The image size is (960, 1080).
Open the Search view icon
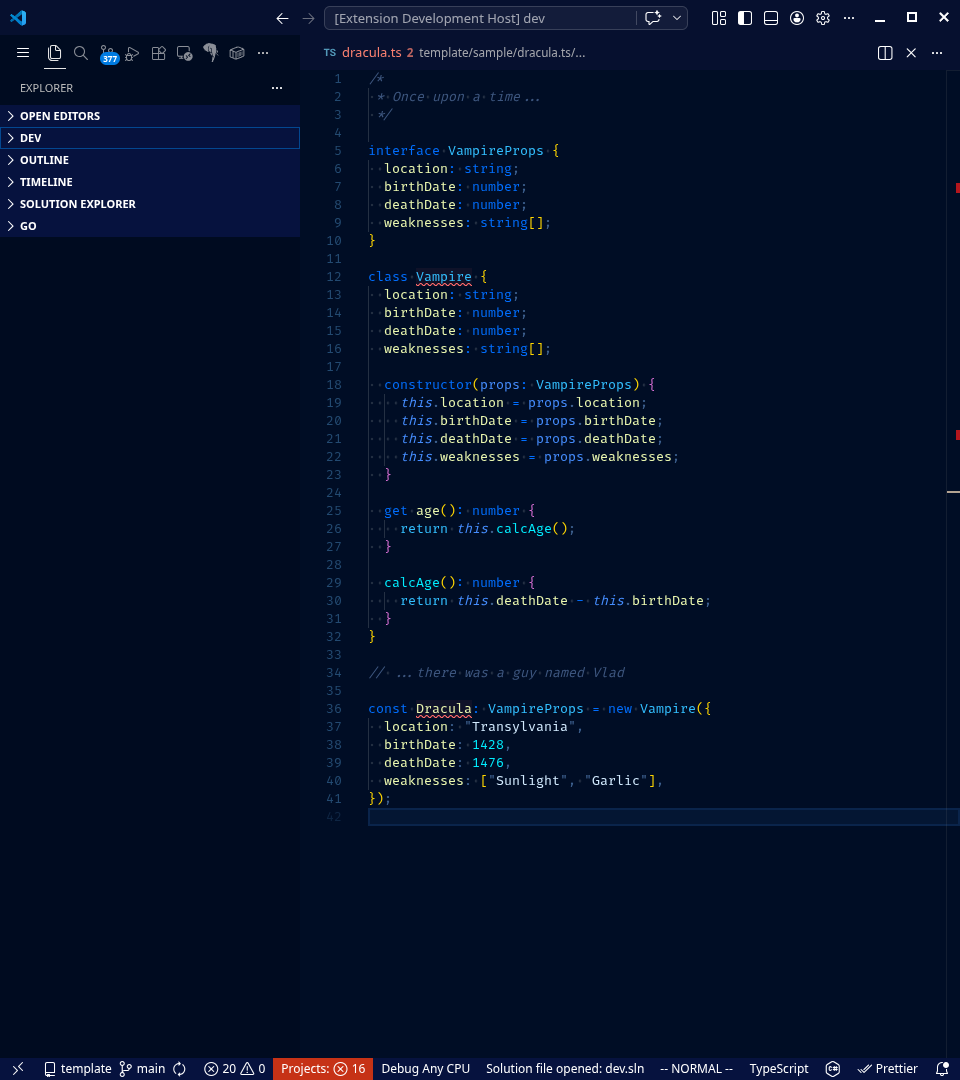[x=81, y=53]
